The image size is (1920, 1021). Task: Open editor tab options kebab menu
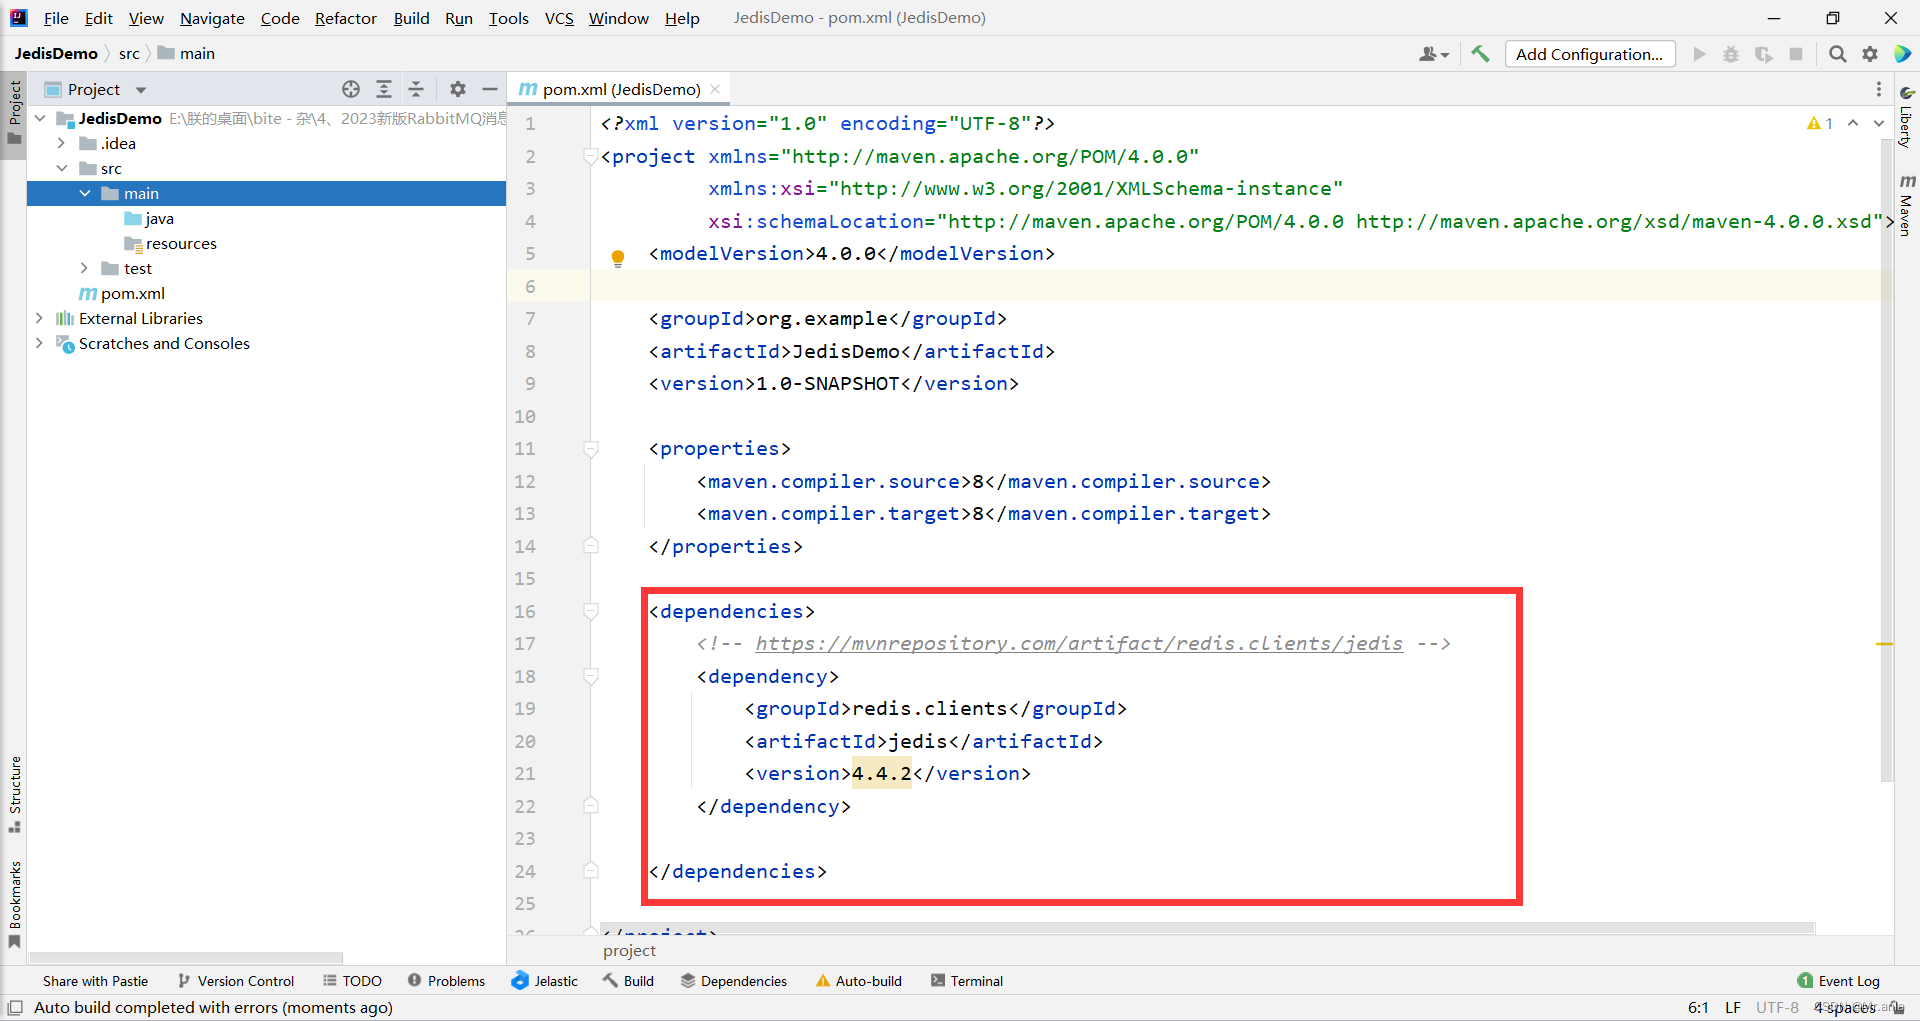coord(1878,89)
